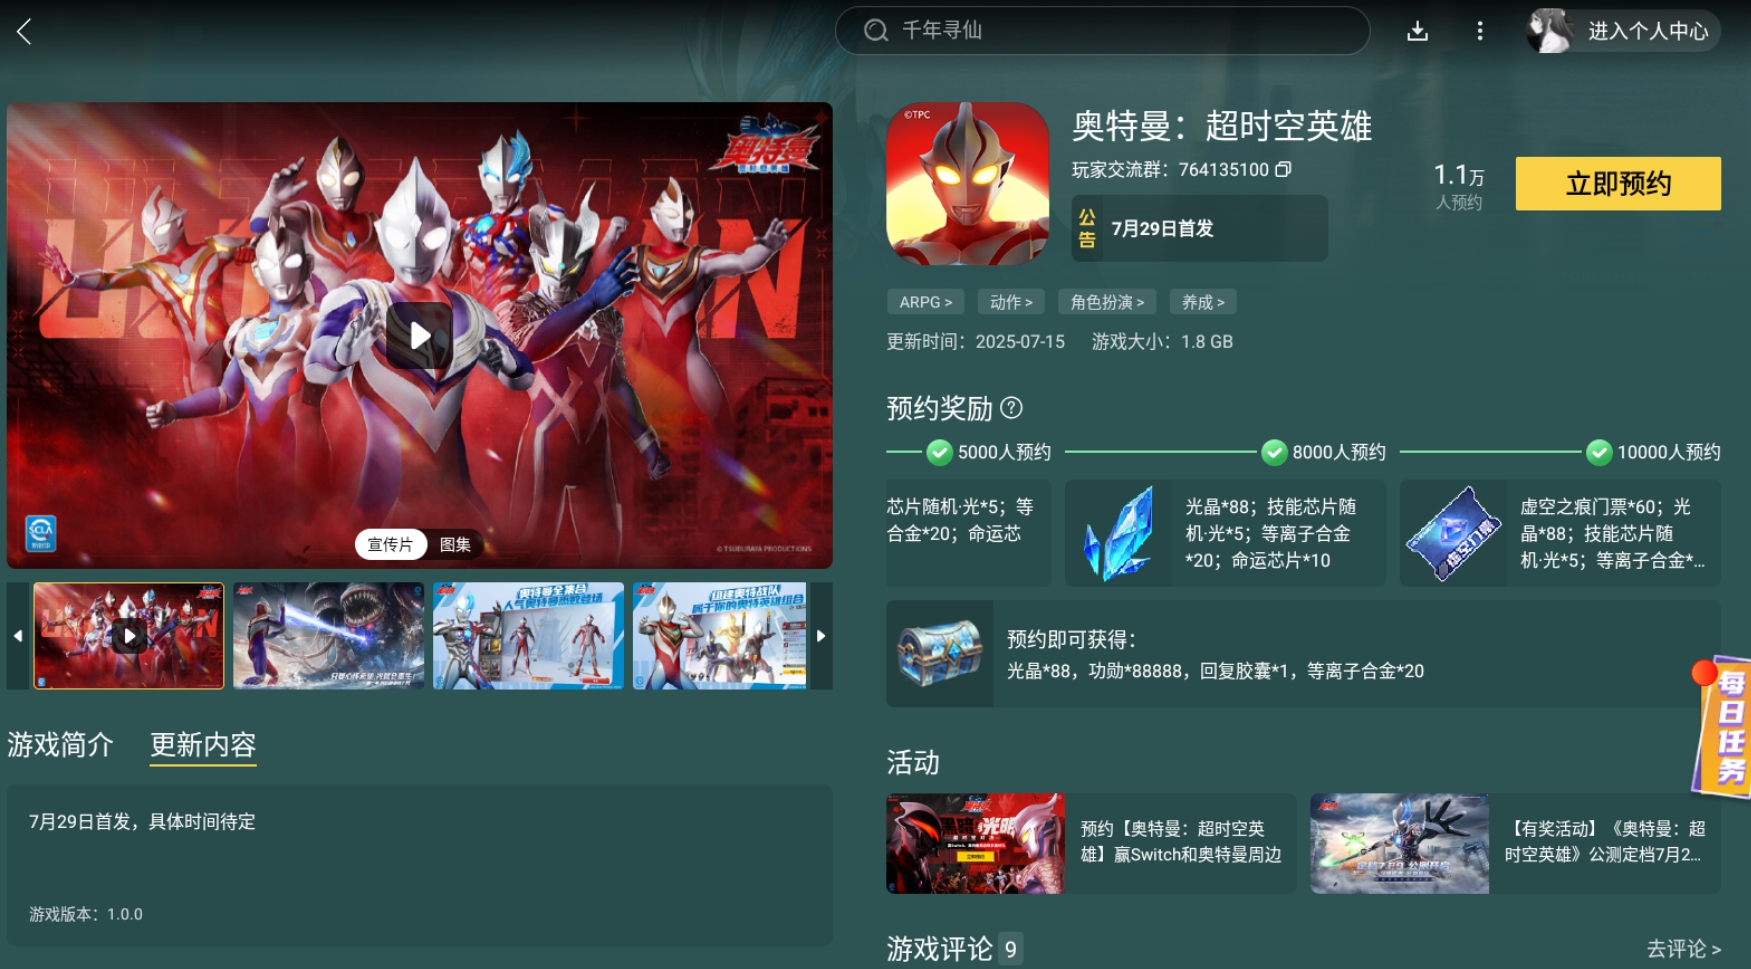The width and height of the screenshot is (1751, 969).
Task: Click the 10000人预约 reward description text
Action: (x=1613, y=534)
